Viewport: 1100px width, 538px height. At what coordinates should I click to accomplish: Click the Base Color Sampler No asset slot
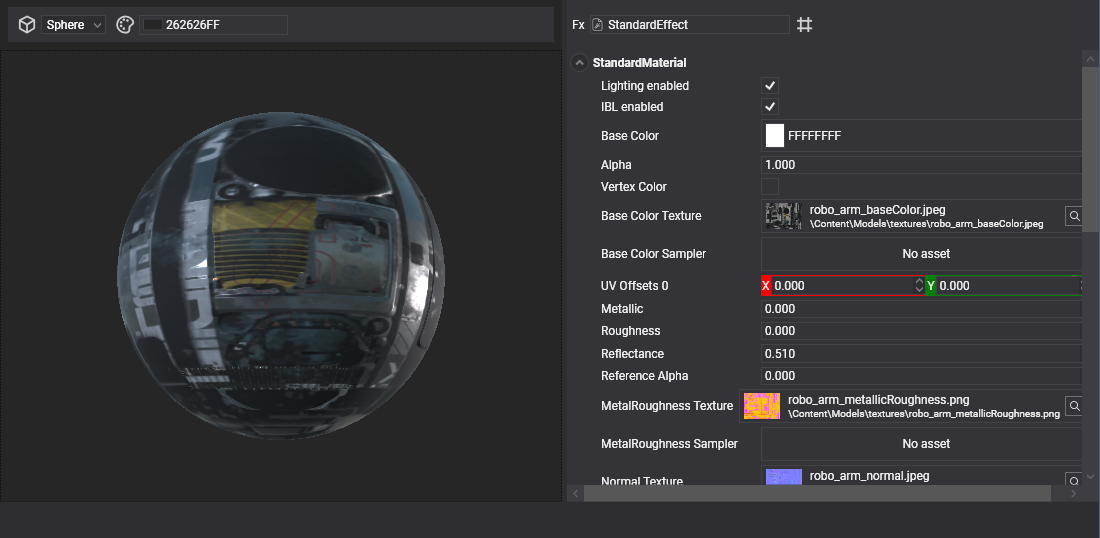coord(924,254)
